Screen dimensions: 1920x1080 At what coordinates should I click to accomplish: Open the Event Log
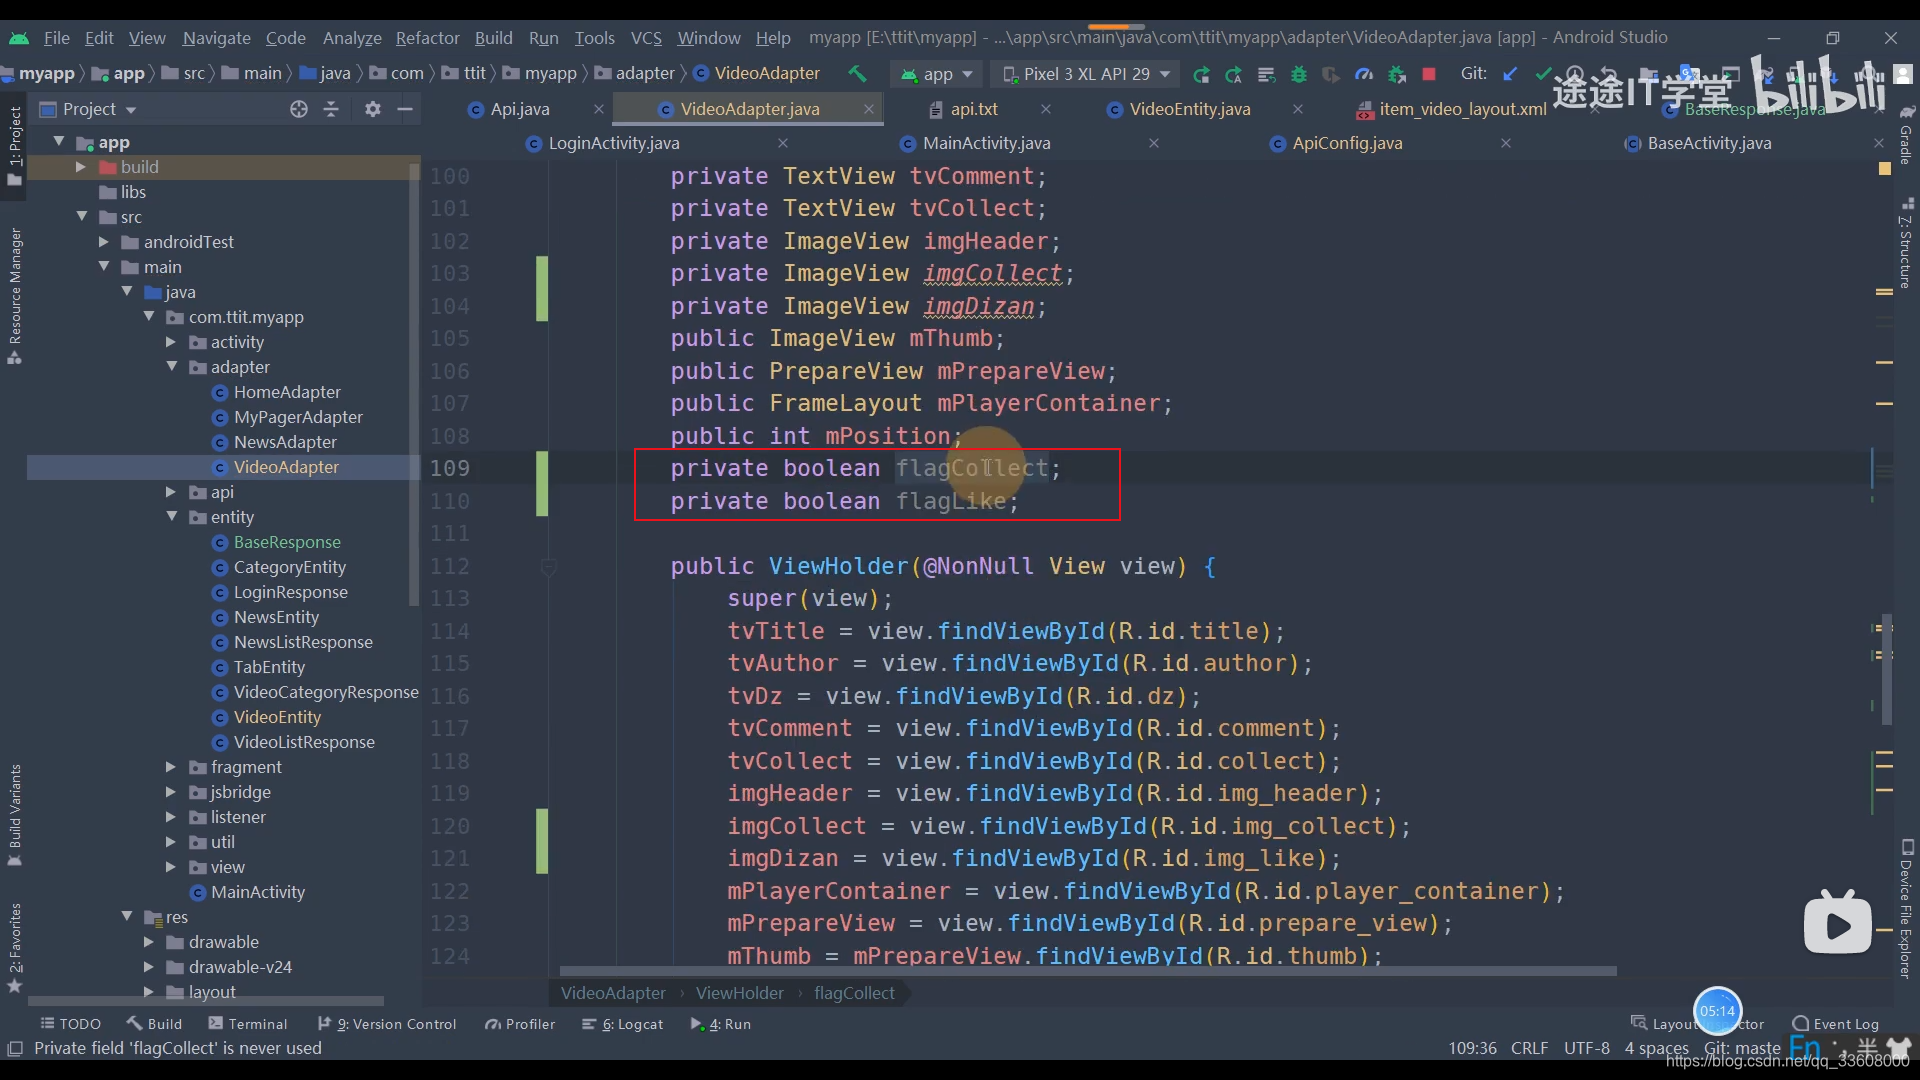1836,1024
